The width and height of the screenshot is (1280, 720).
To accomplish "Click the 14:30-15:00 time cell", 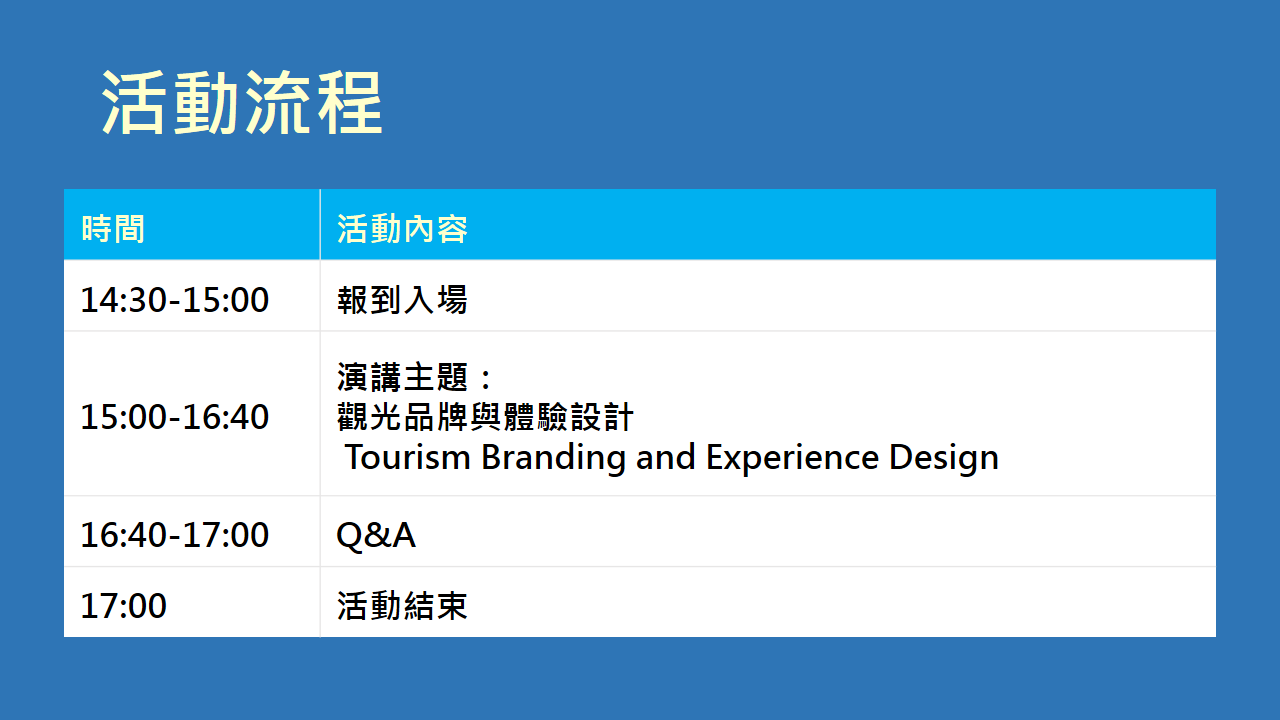I will pos(175,300).
